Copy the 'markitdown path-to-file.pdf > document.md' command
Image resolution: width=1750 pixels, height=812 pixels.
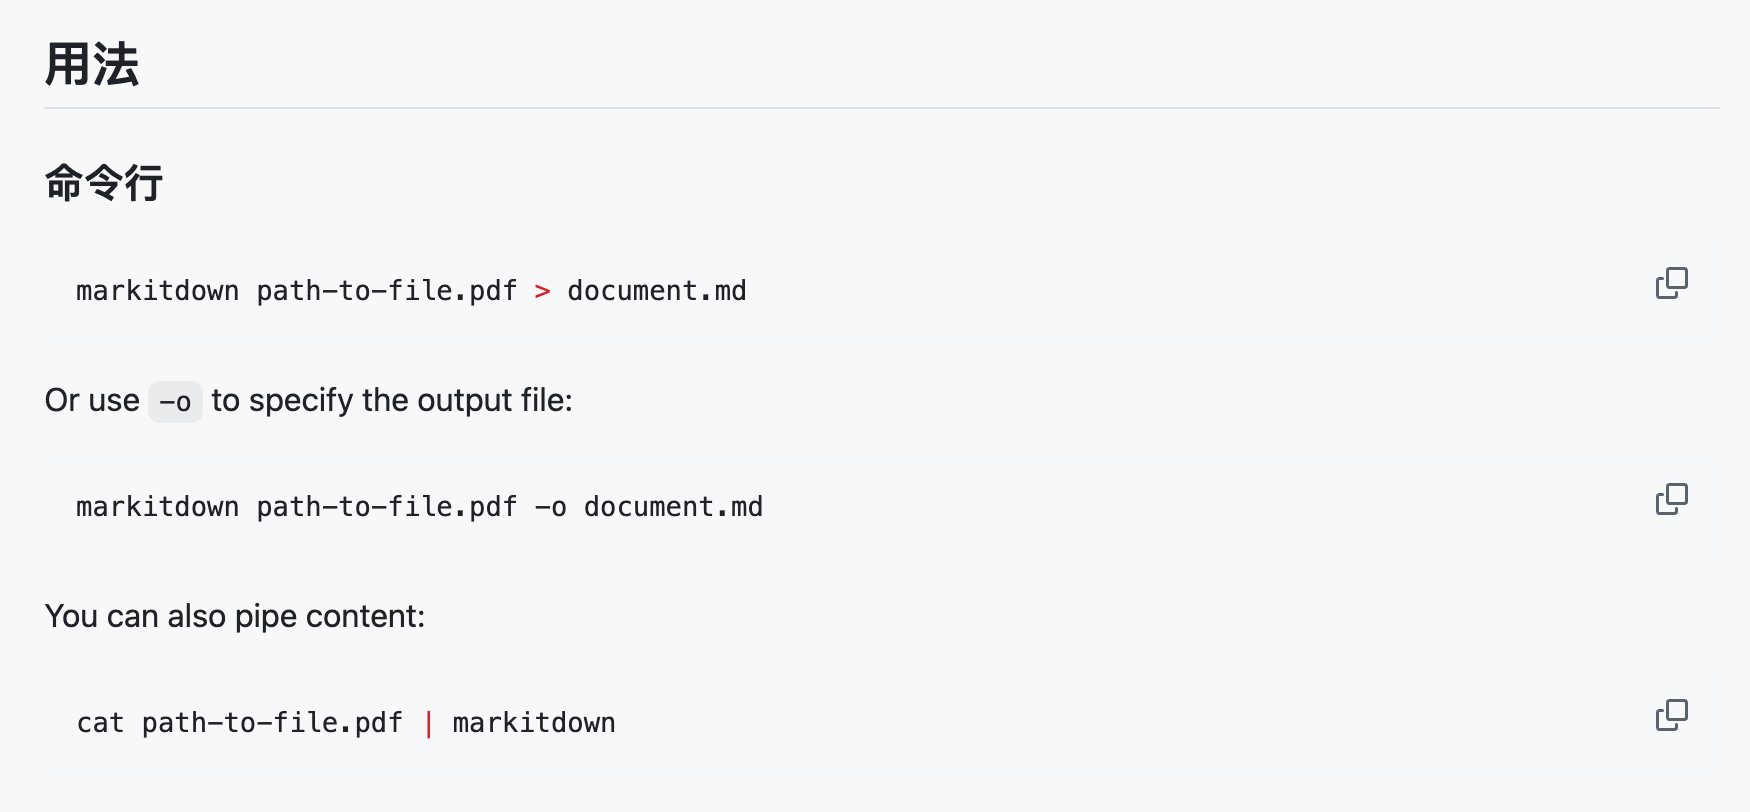[1671, 283]
